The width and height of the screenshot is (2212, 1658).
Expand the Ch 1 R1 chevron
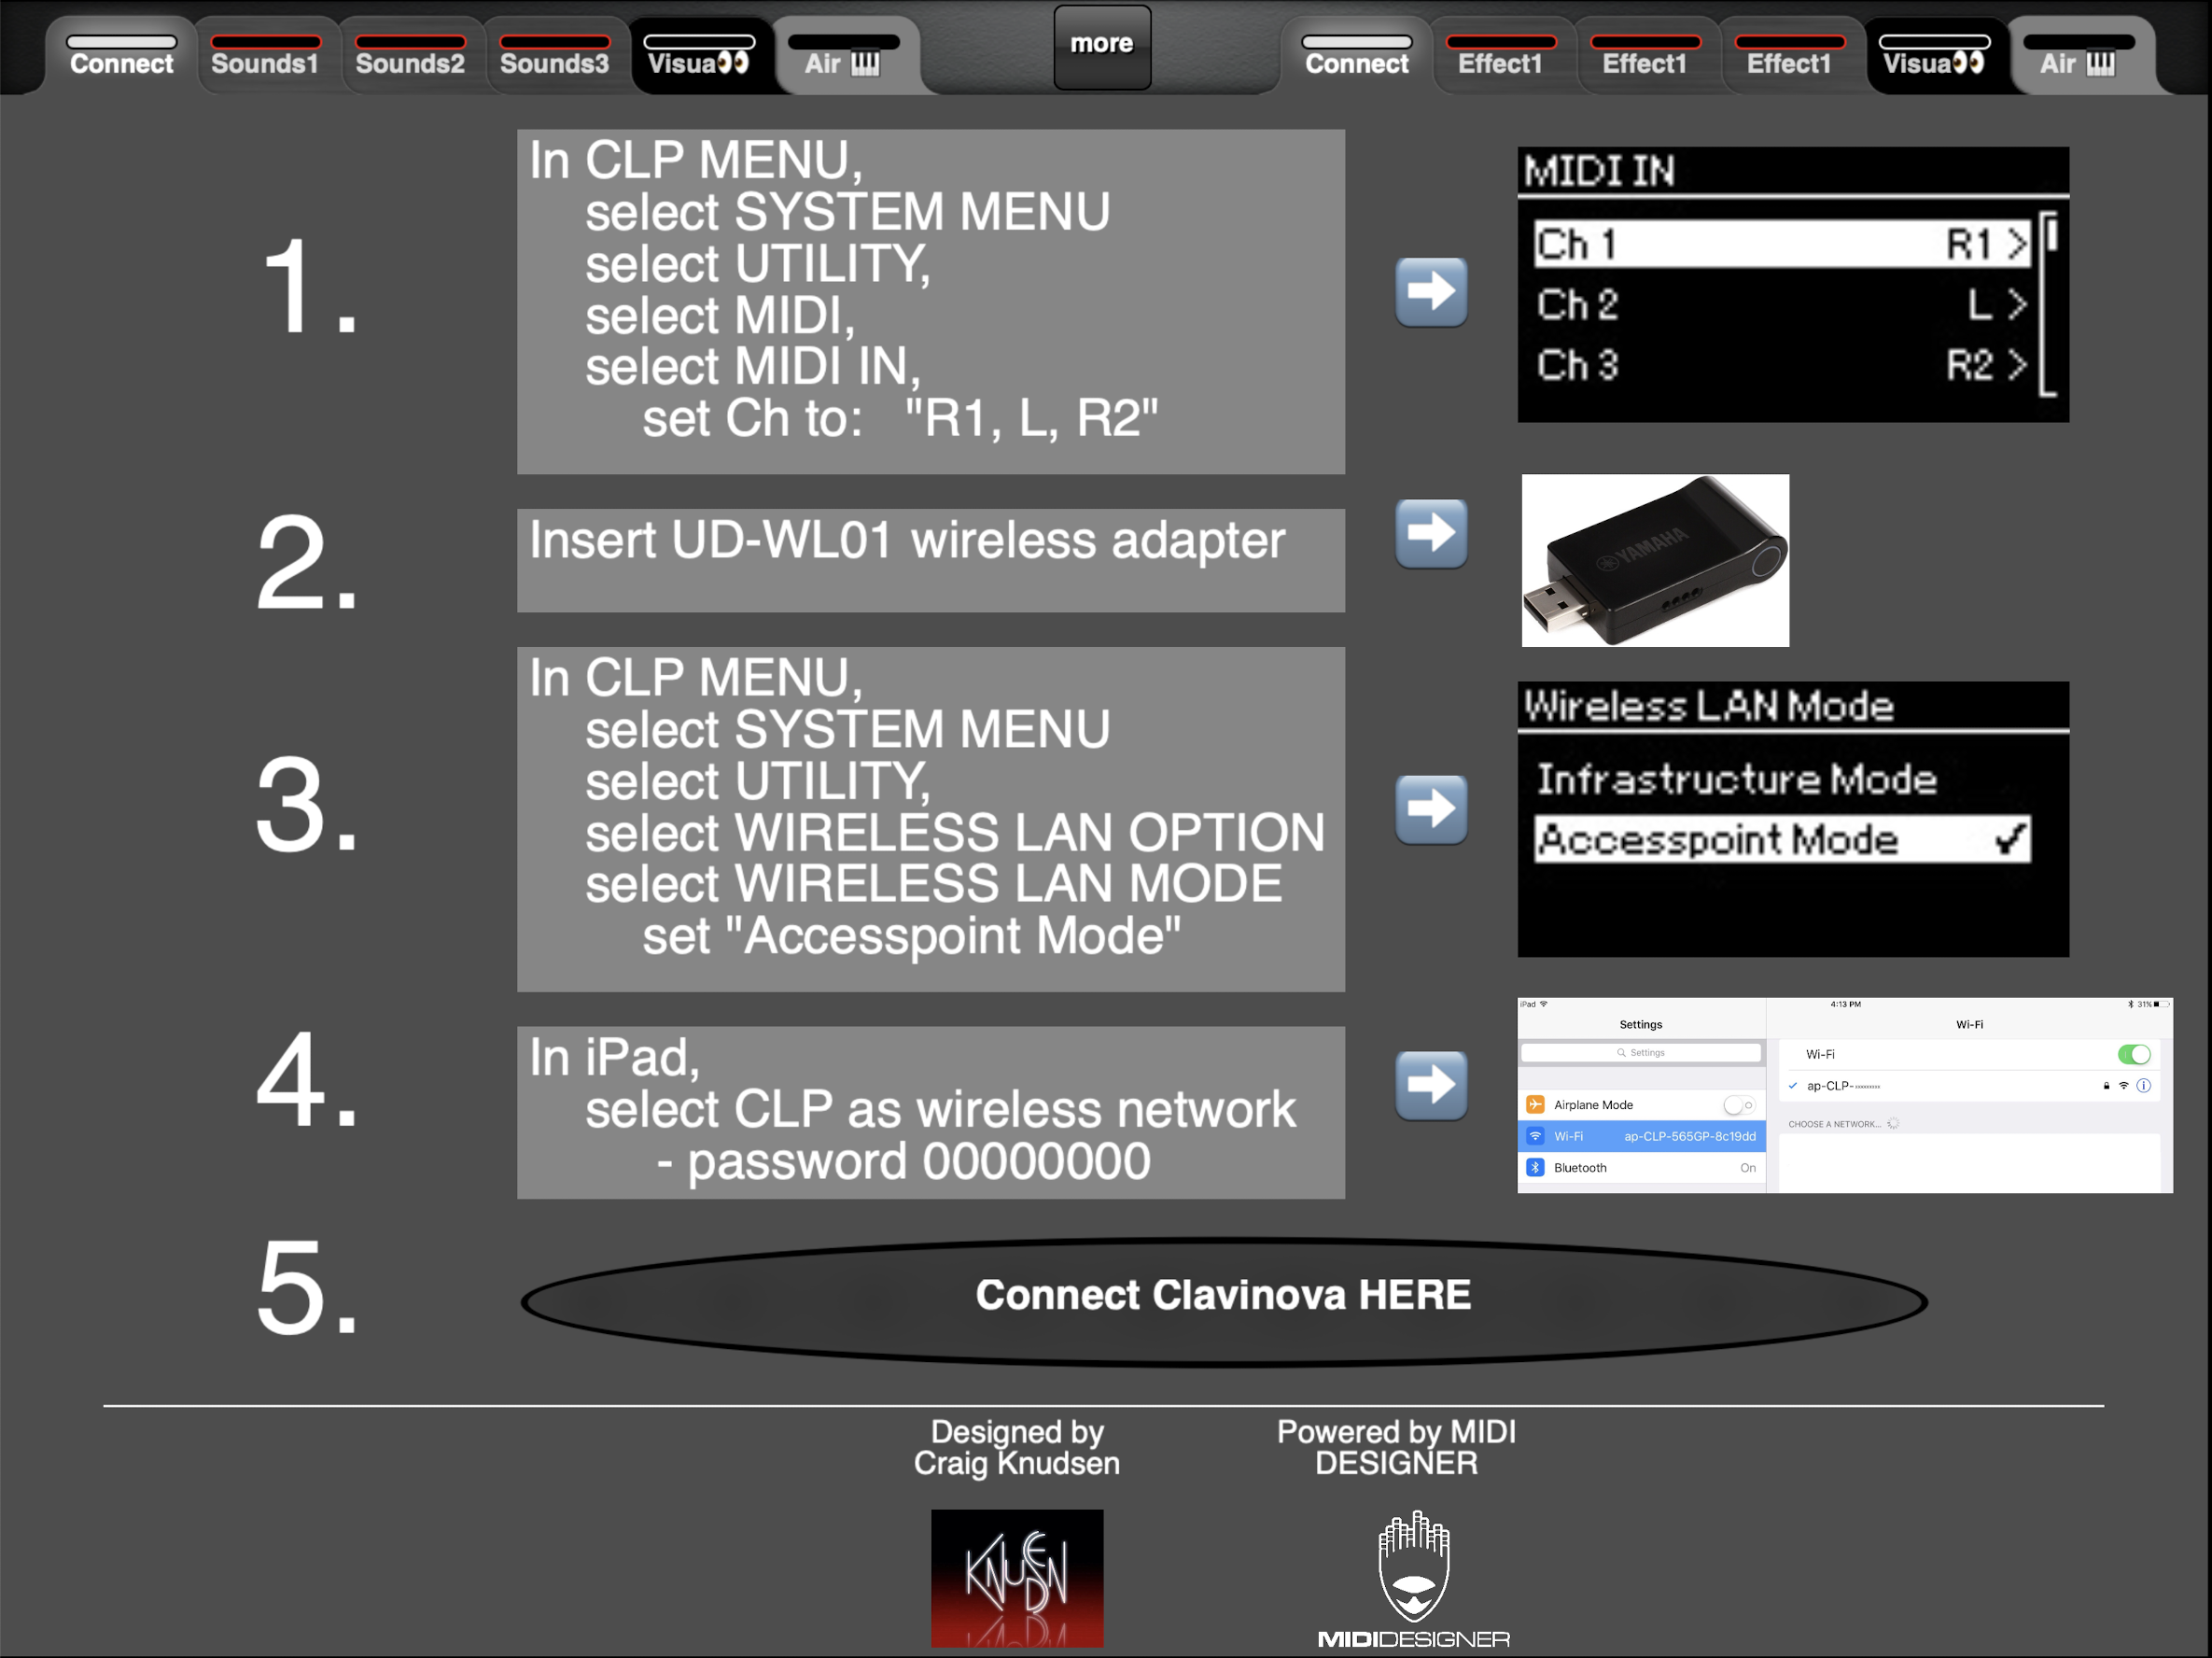(2016, 244)
